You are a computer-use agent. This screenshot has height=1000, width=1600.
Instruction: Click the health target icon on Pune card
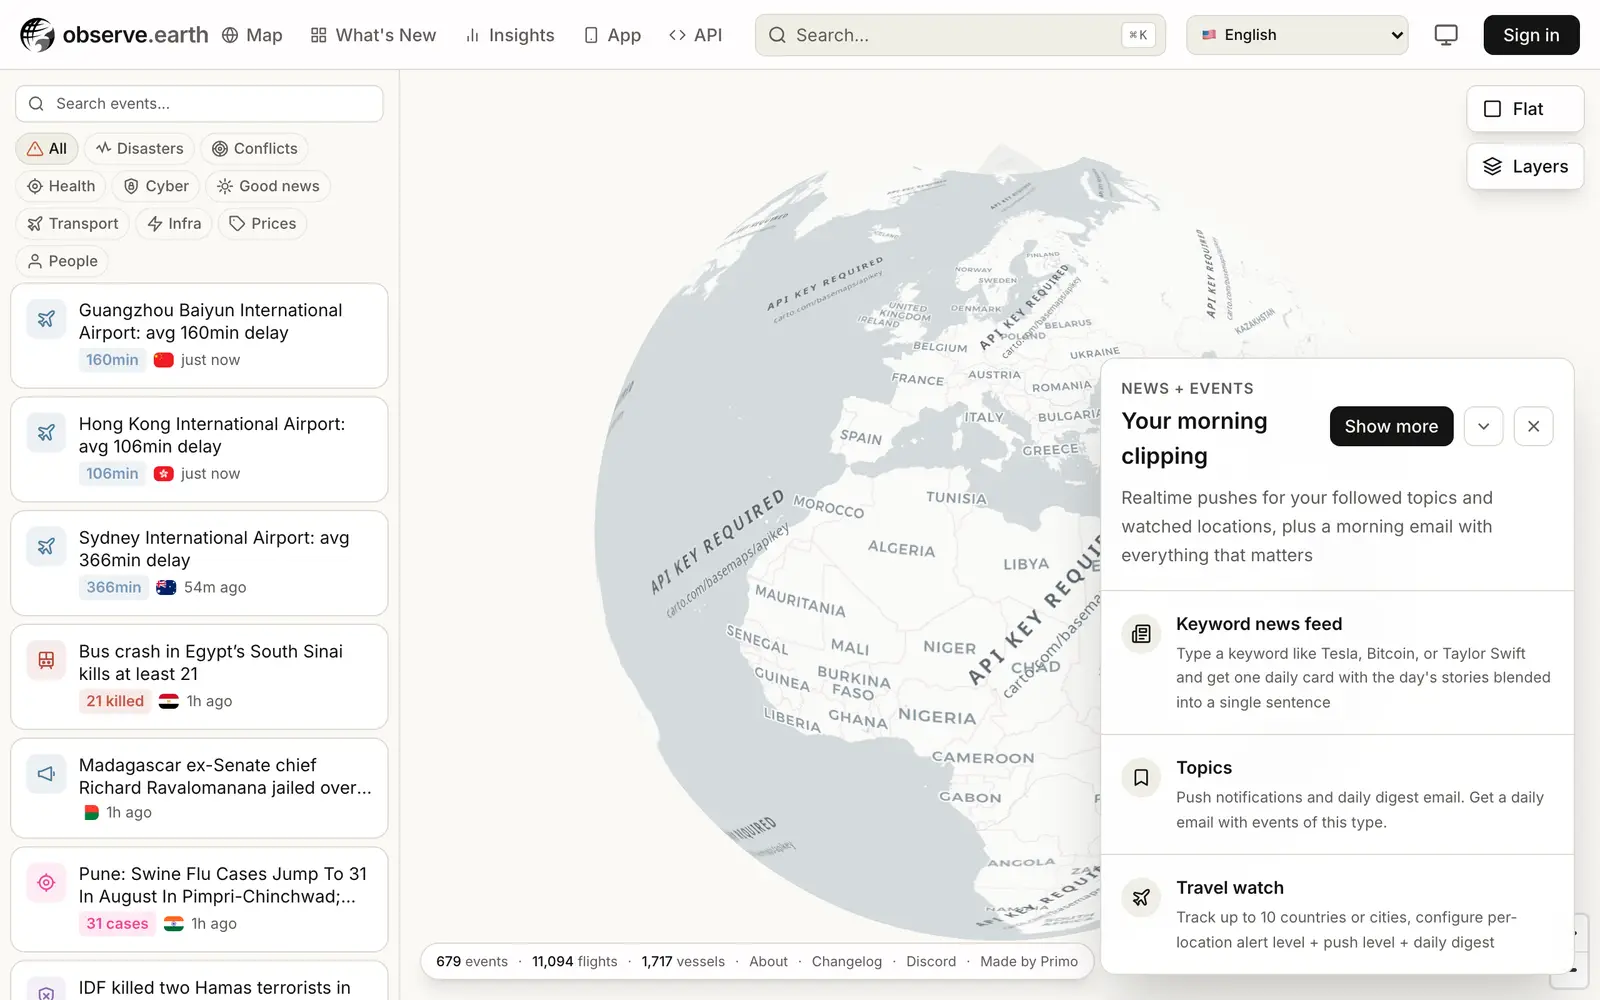pyautogui.click(x=46, y=883)
